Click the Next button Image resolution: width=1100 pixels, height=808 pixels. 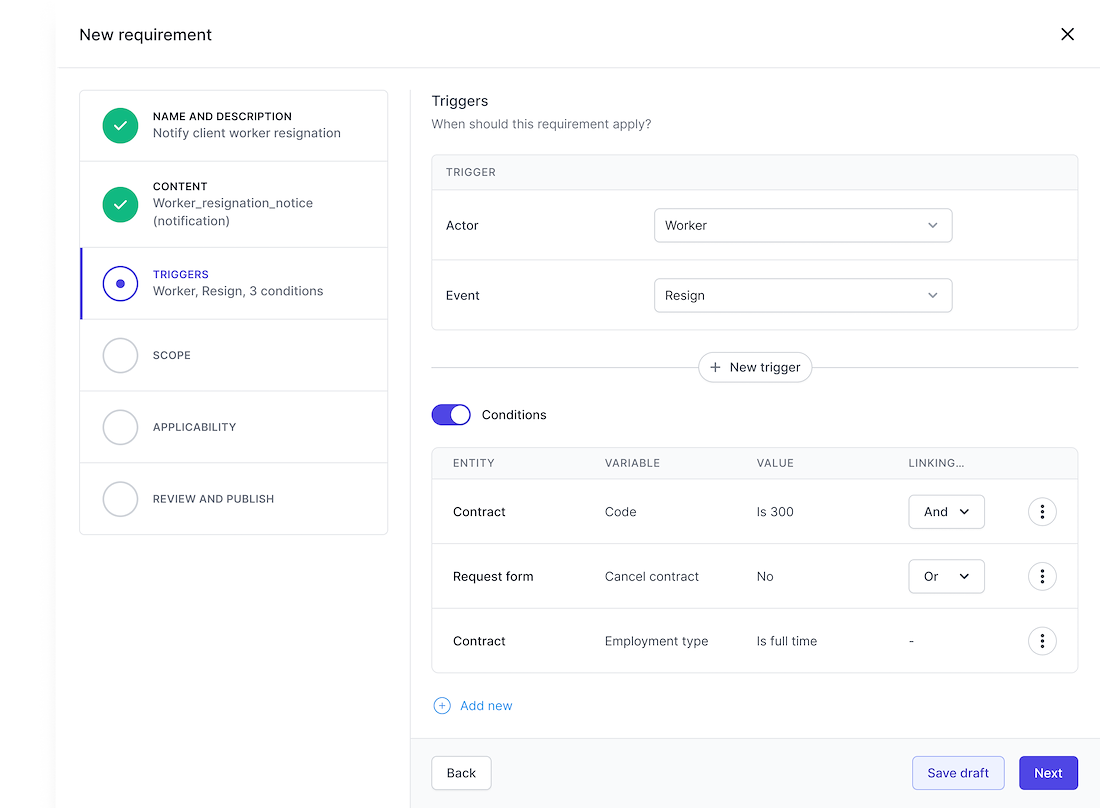[x=1048, y=773]
